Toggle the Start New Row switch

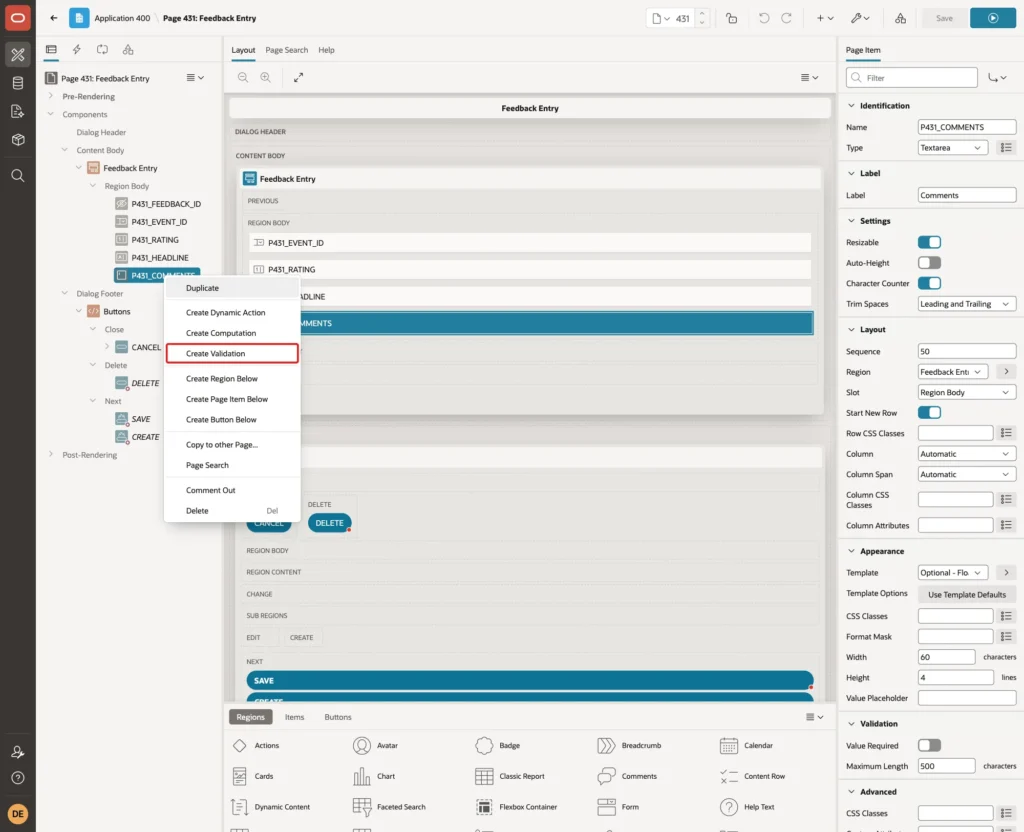pos(929,413)
